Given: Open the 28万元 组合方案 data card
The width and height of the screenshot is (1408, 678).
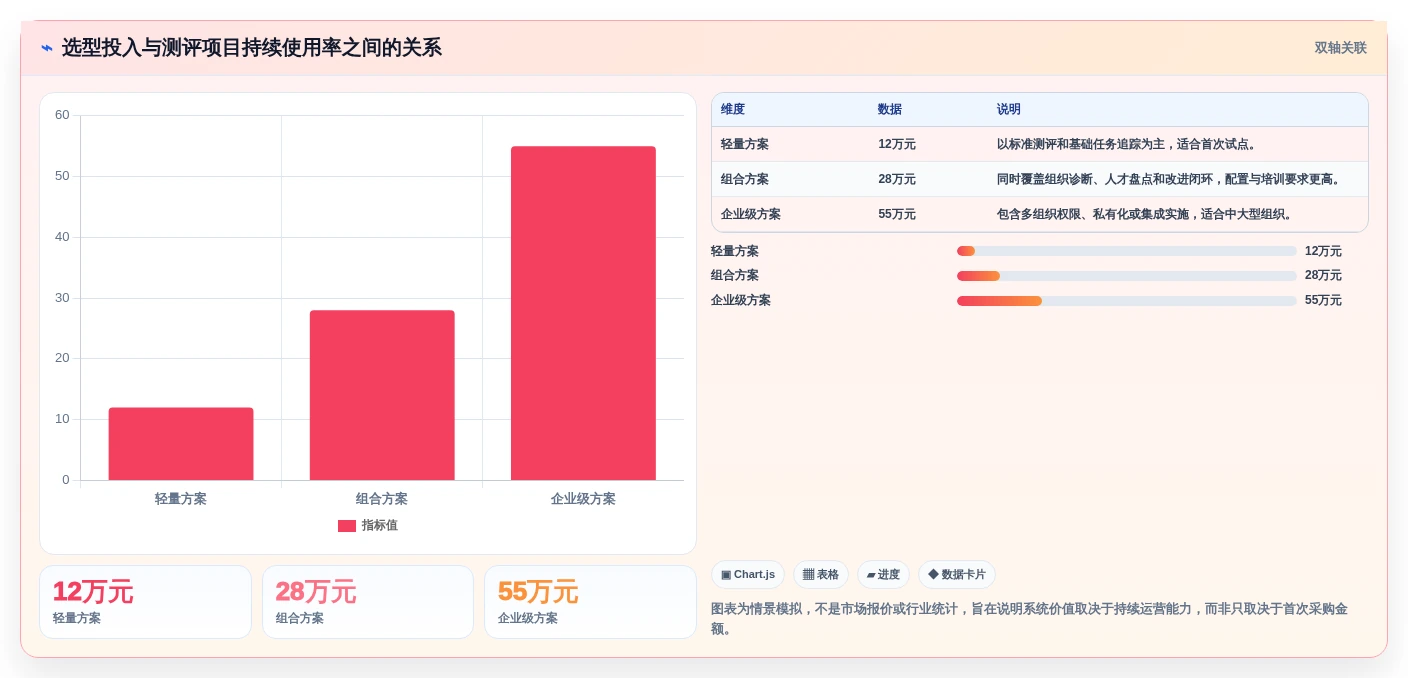Looking at the screenshot, I should [368, 602].
